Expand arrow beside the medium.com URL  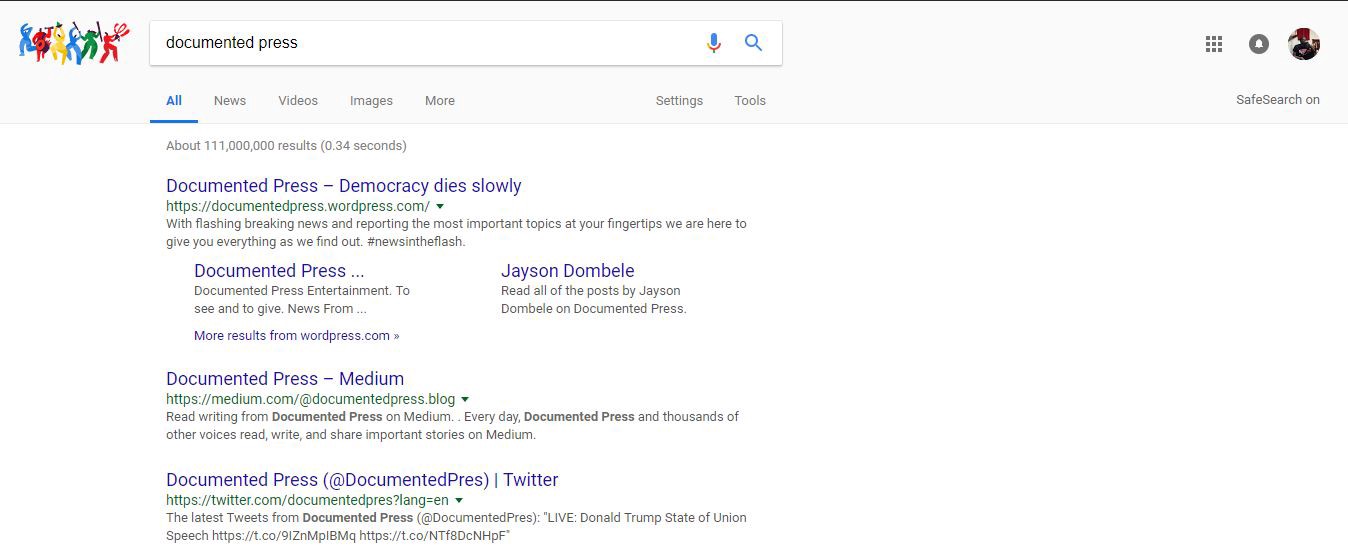tap(466, 400)
